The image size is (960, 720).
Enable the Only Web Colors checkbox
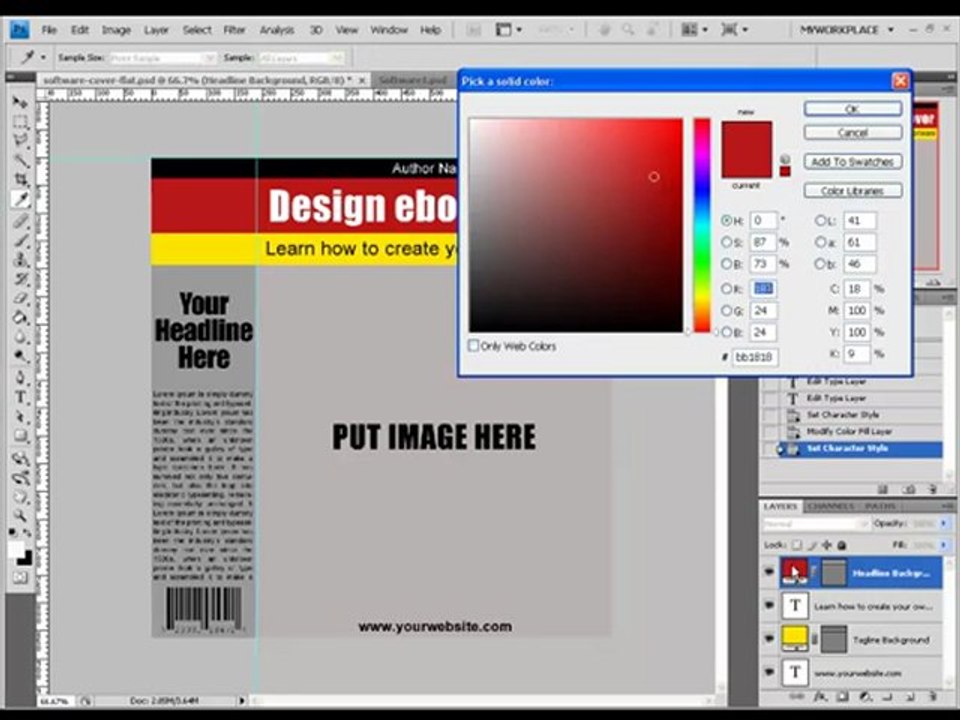(473, 346)
